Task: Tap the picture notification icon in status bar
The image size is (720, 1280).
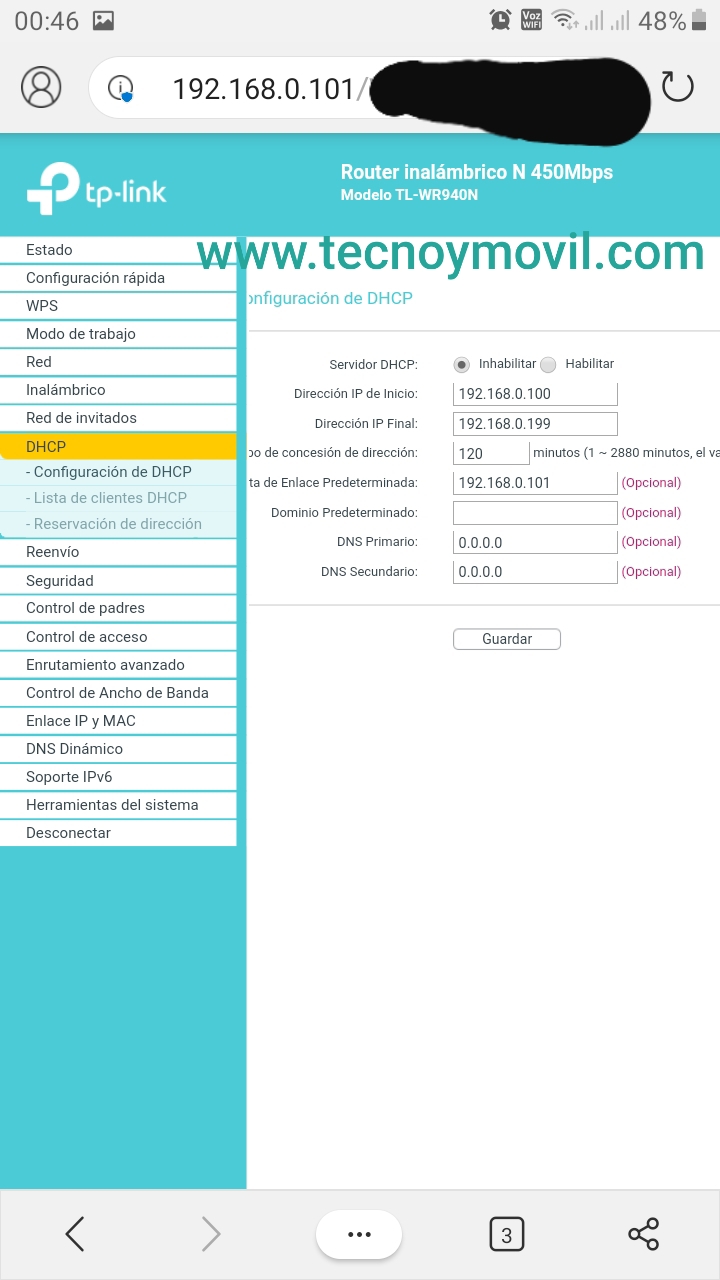Action: tap(103, 20)
